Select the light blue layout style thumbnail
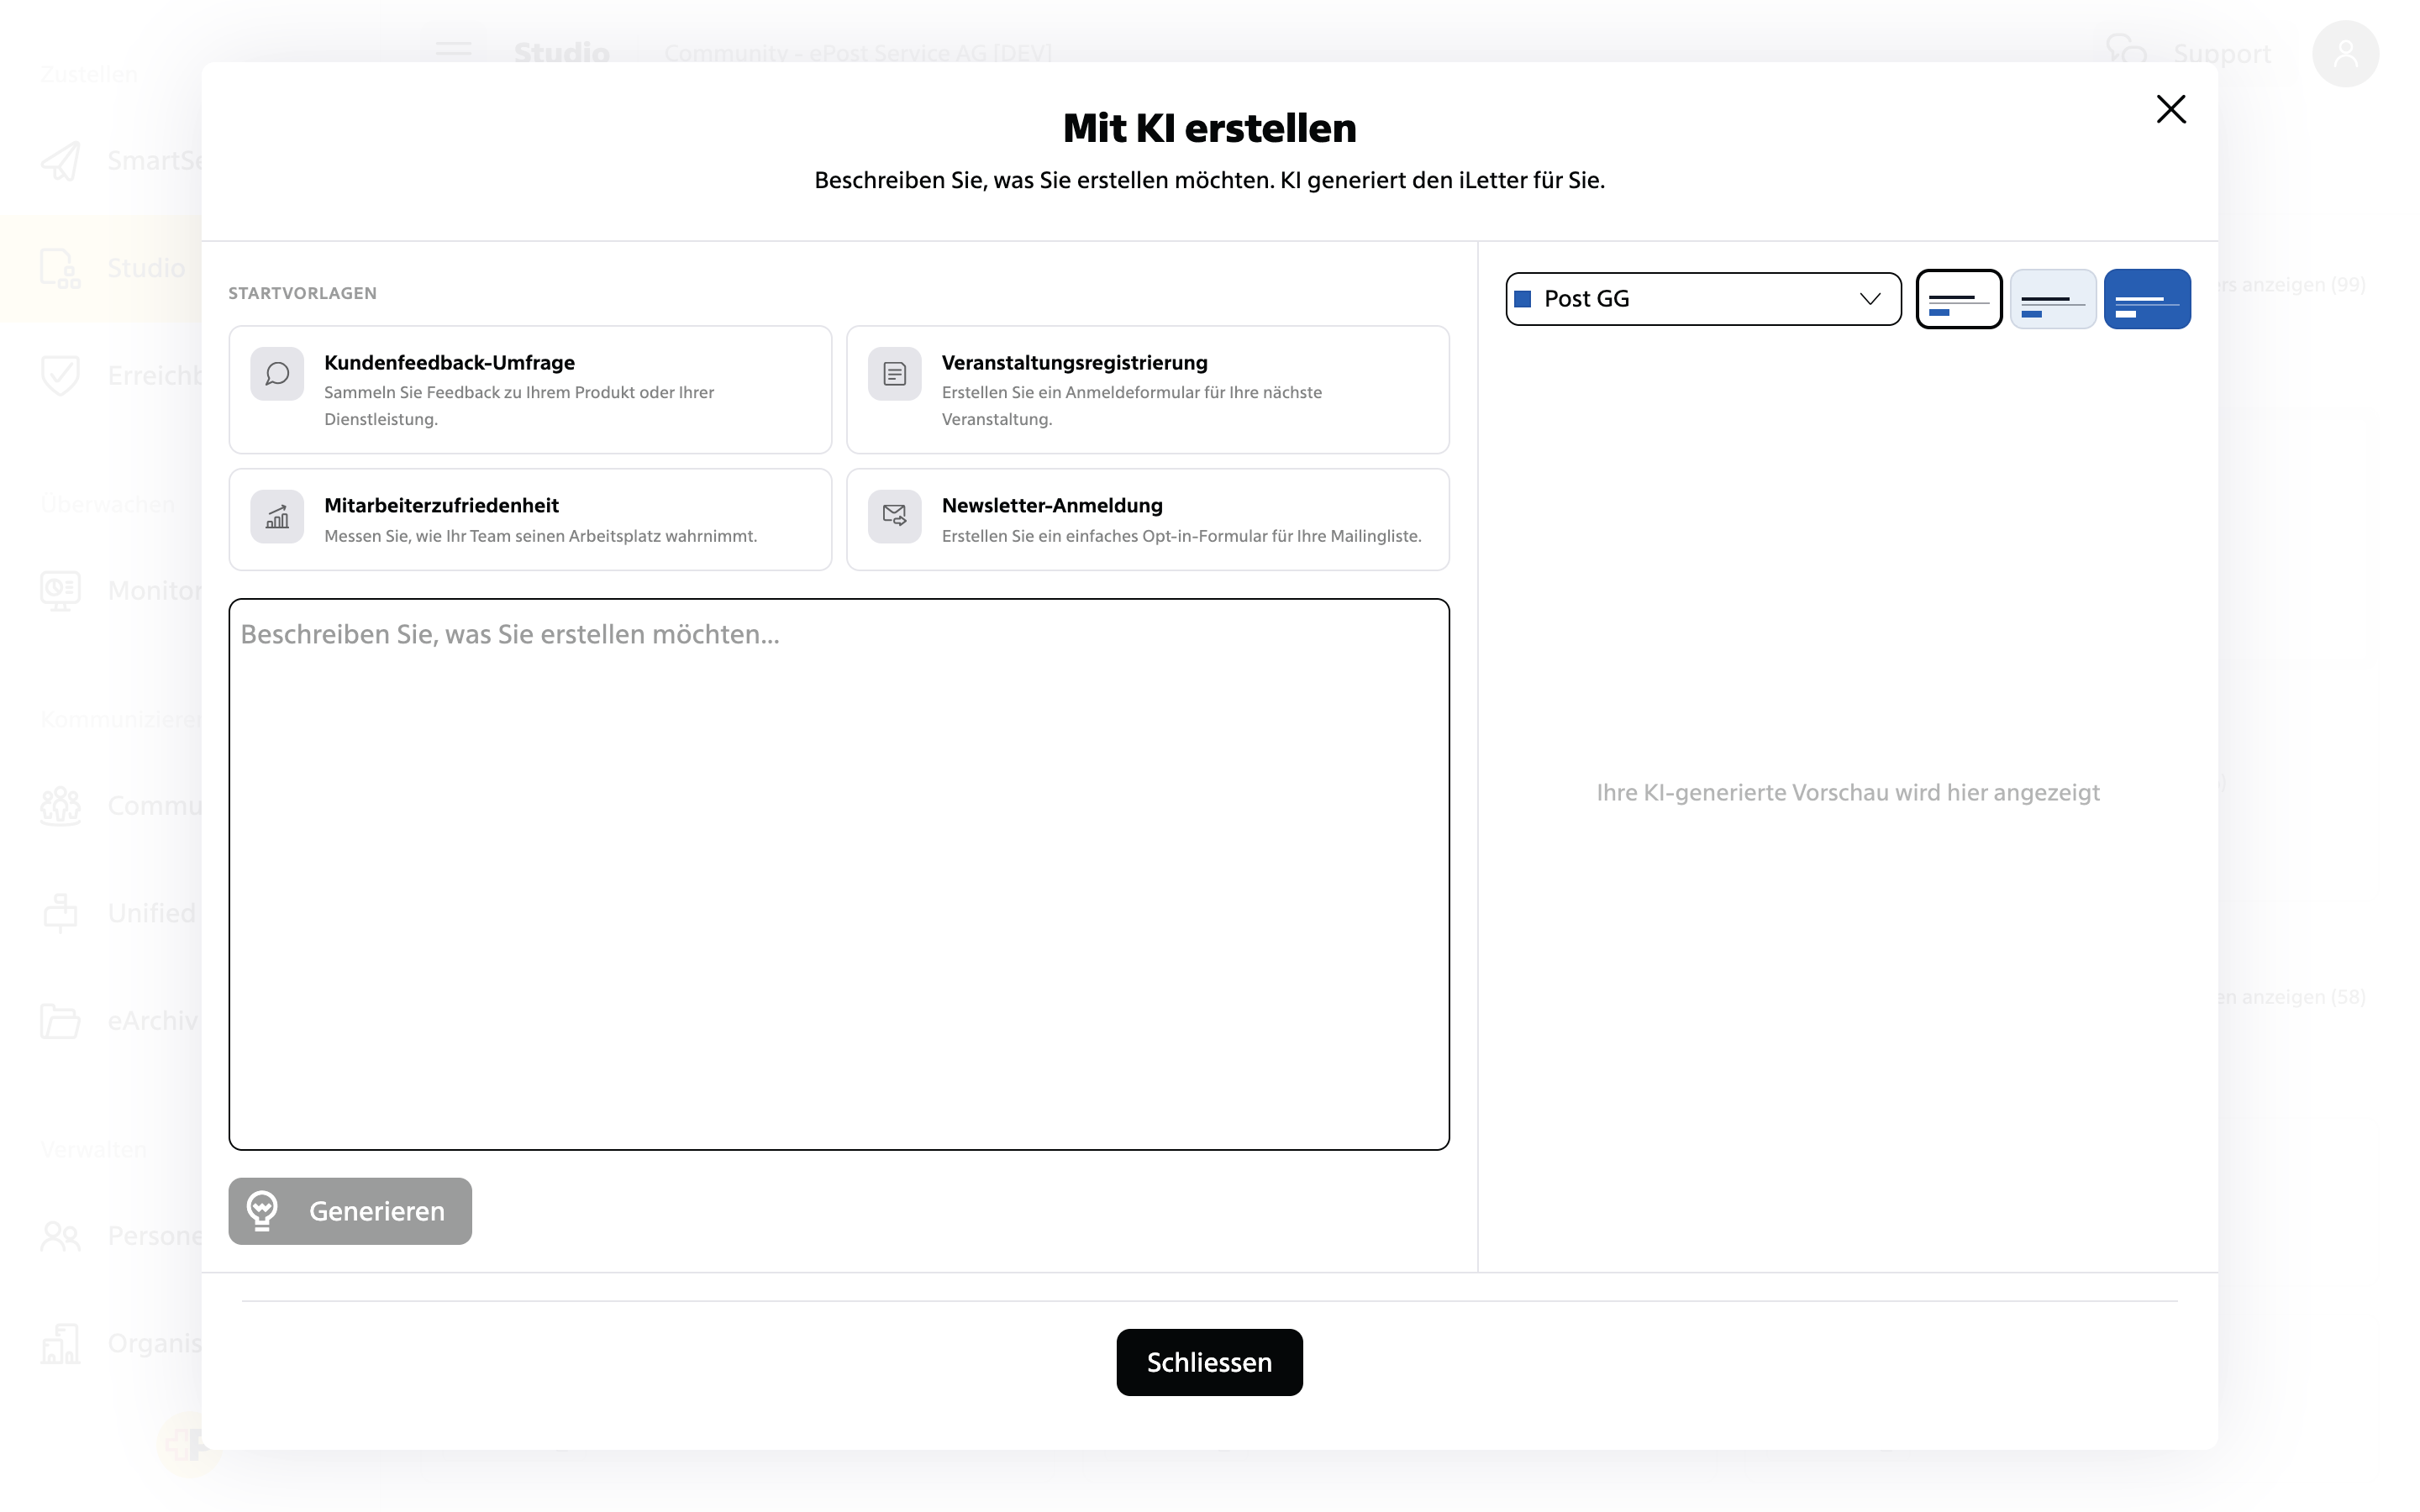This screenshot has height=1512, width=2420. (x=2053, y=299)
